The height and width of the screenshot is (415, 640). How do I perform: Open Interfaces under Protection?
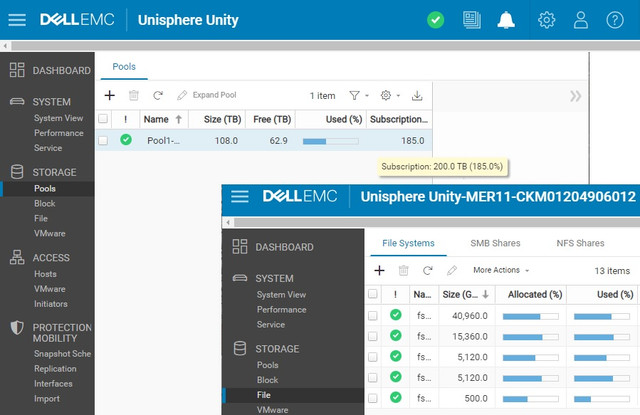pyautogui.click(x=53, y=384)
